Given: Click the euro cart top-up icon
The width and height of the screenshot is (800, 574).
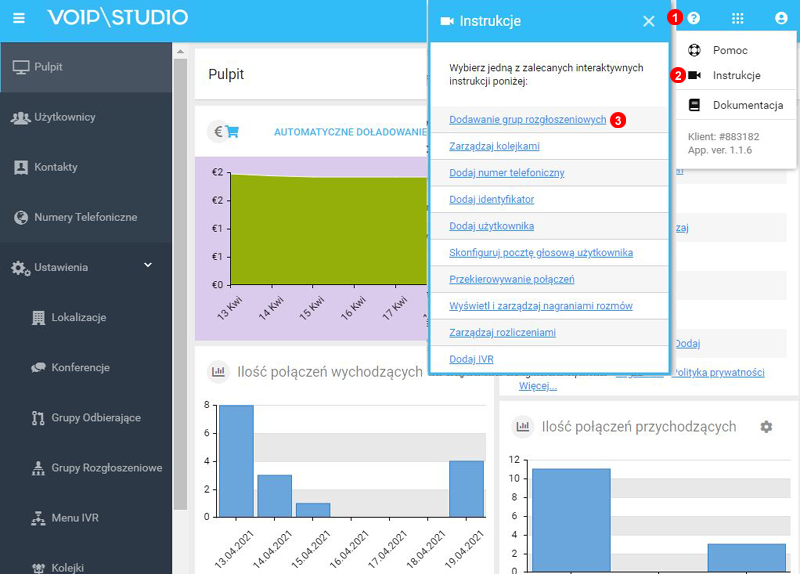Looking at the screenshot, I should 225,131.
